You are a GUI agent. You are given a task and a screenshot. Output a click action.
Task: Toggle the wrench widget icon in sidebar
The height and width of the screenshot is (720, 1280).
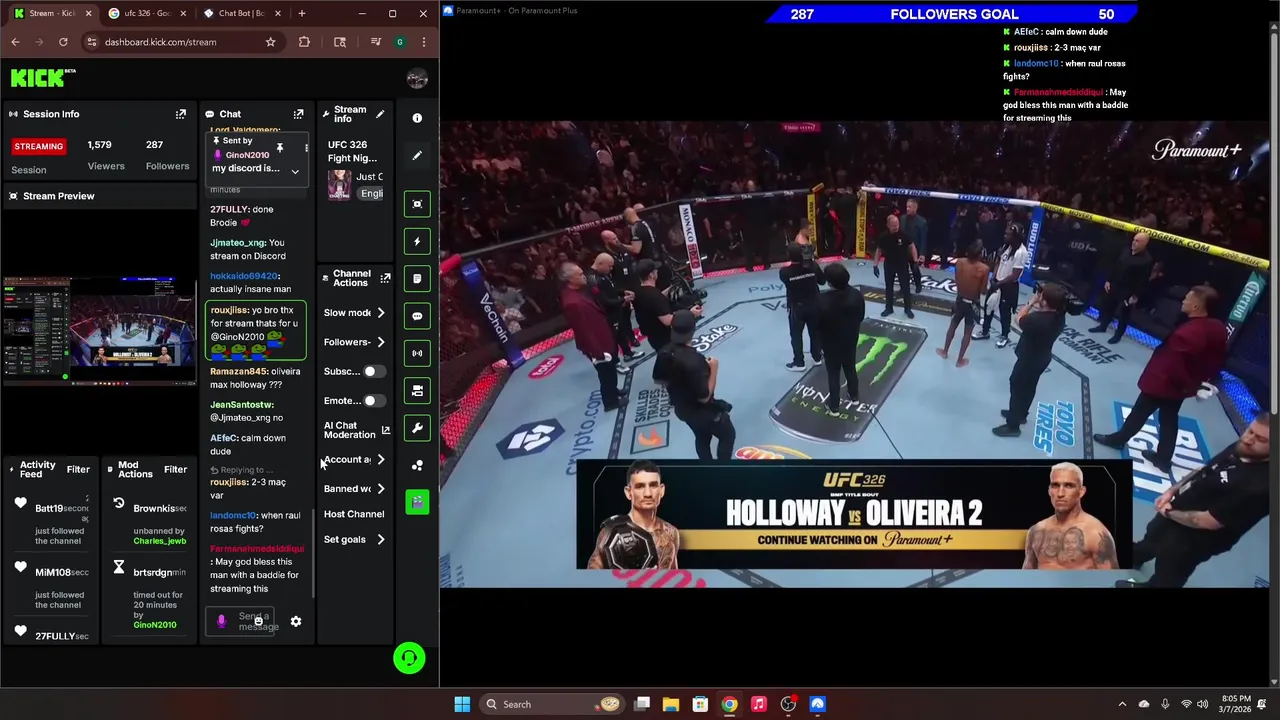pyautogui.click(x=417, y=428)
